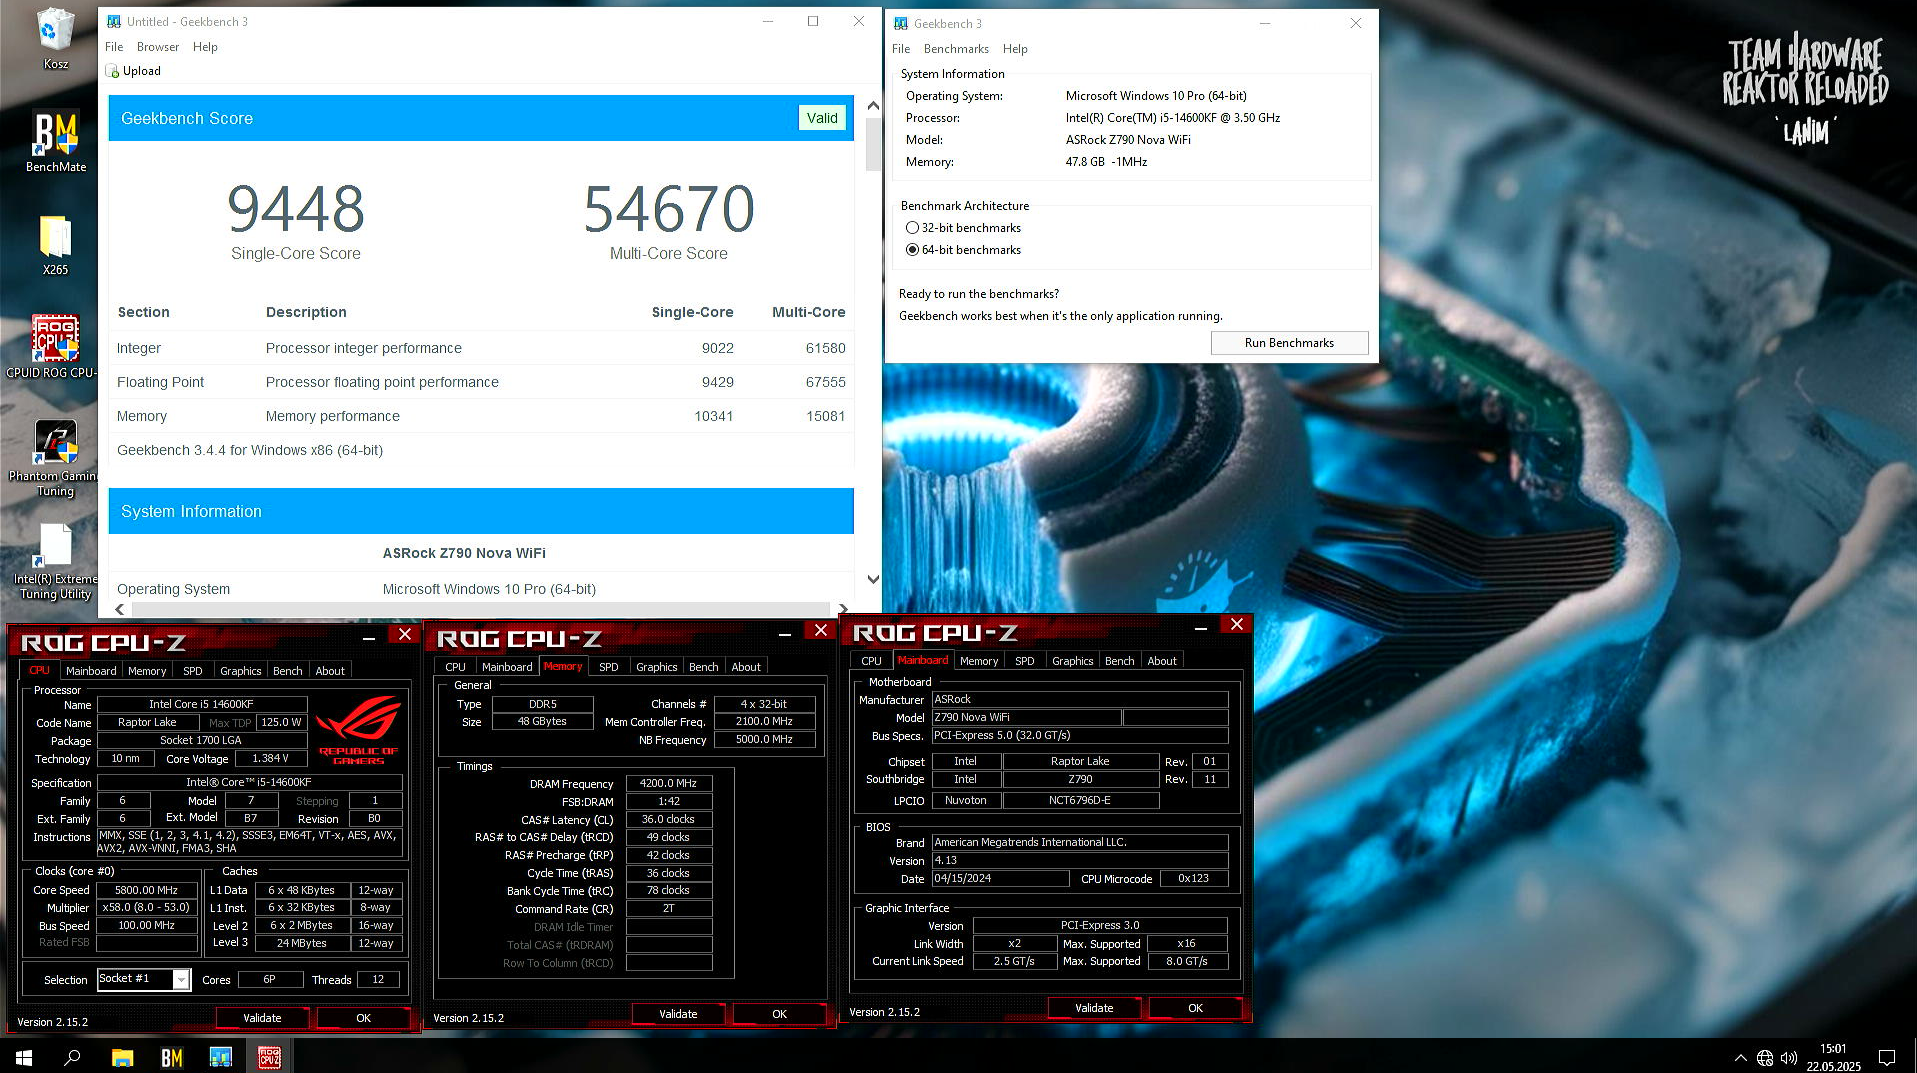Click Single-Core Score 9448 value
The width and height of the screenshot is (1917, 1073).
click(296, 209)
